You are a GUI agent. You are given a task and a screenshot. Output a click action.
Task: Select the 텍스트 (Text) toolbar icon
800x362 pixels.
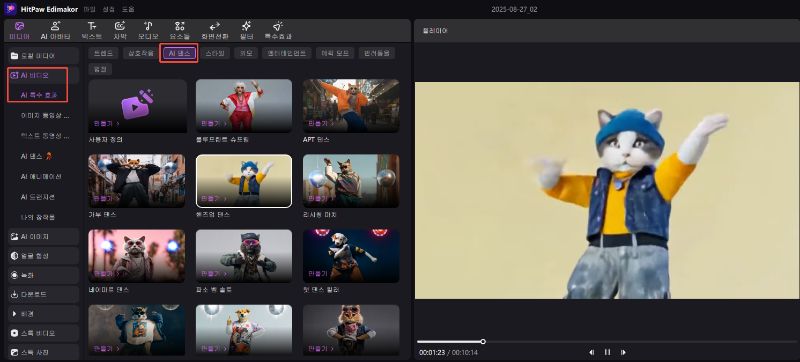[x=91, y=25]
